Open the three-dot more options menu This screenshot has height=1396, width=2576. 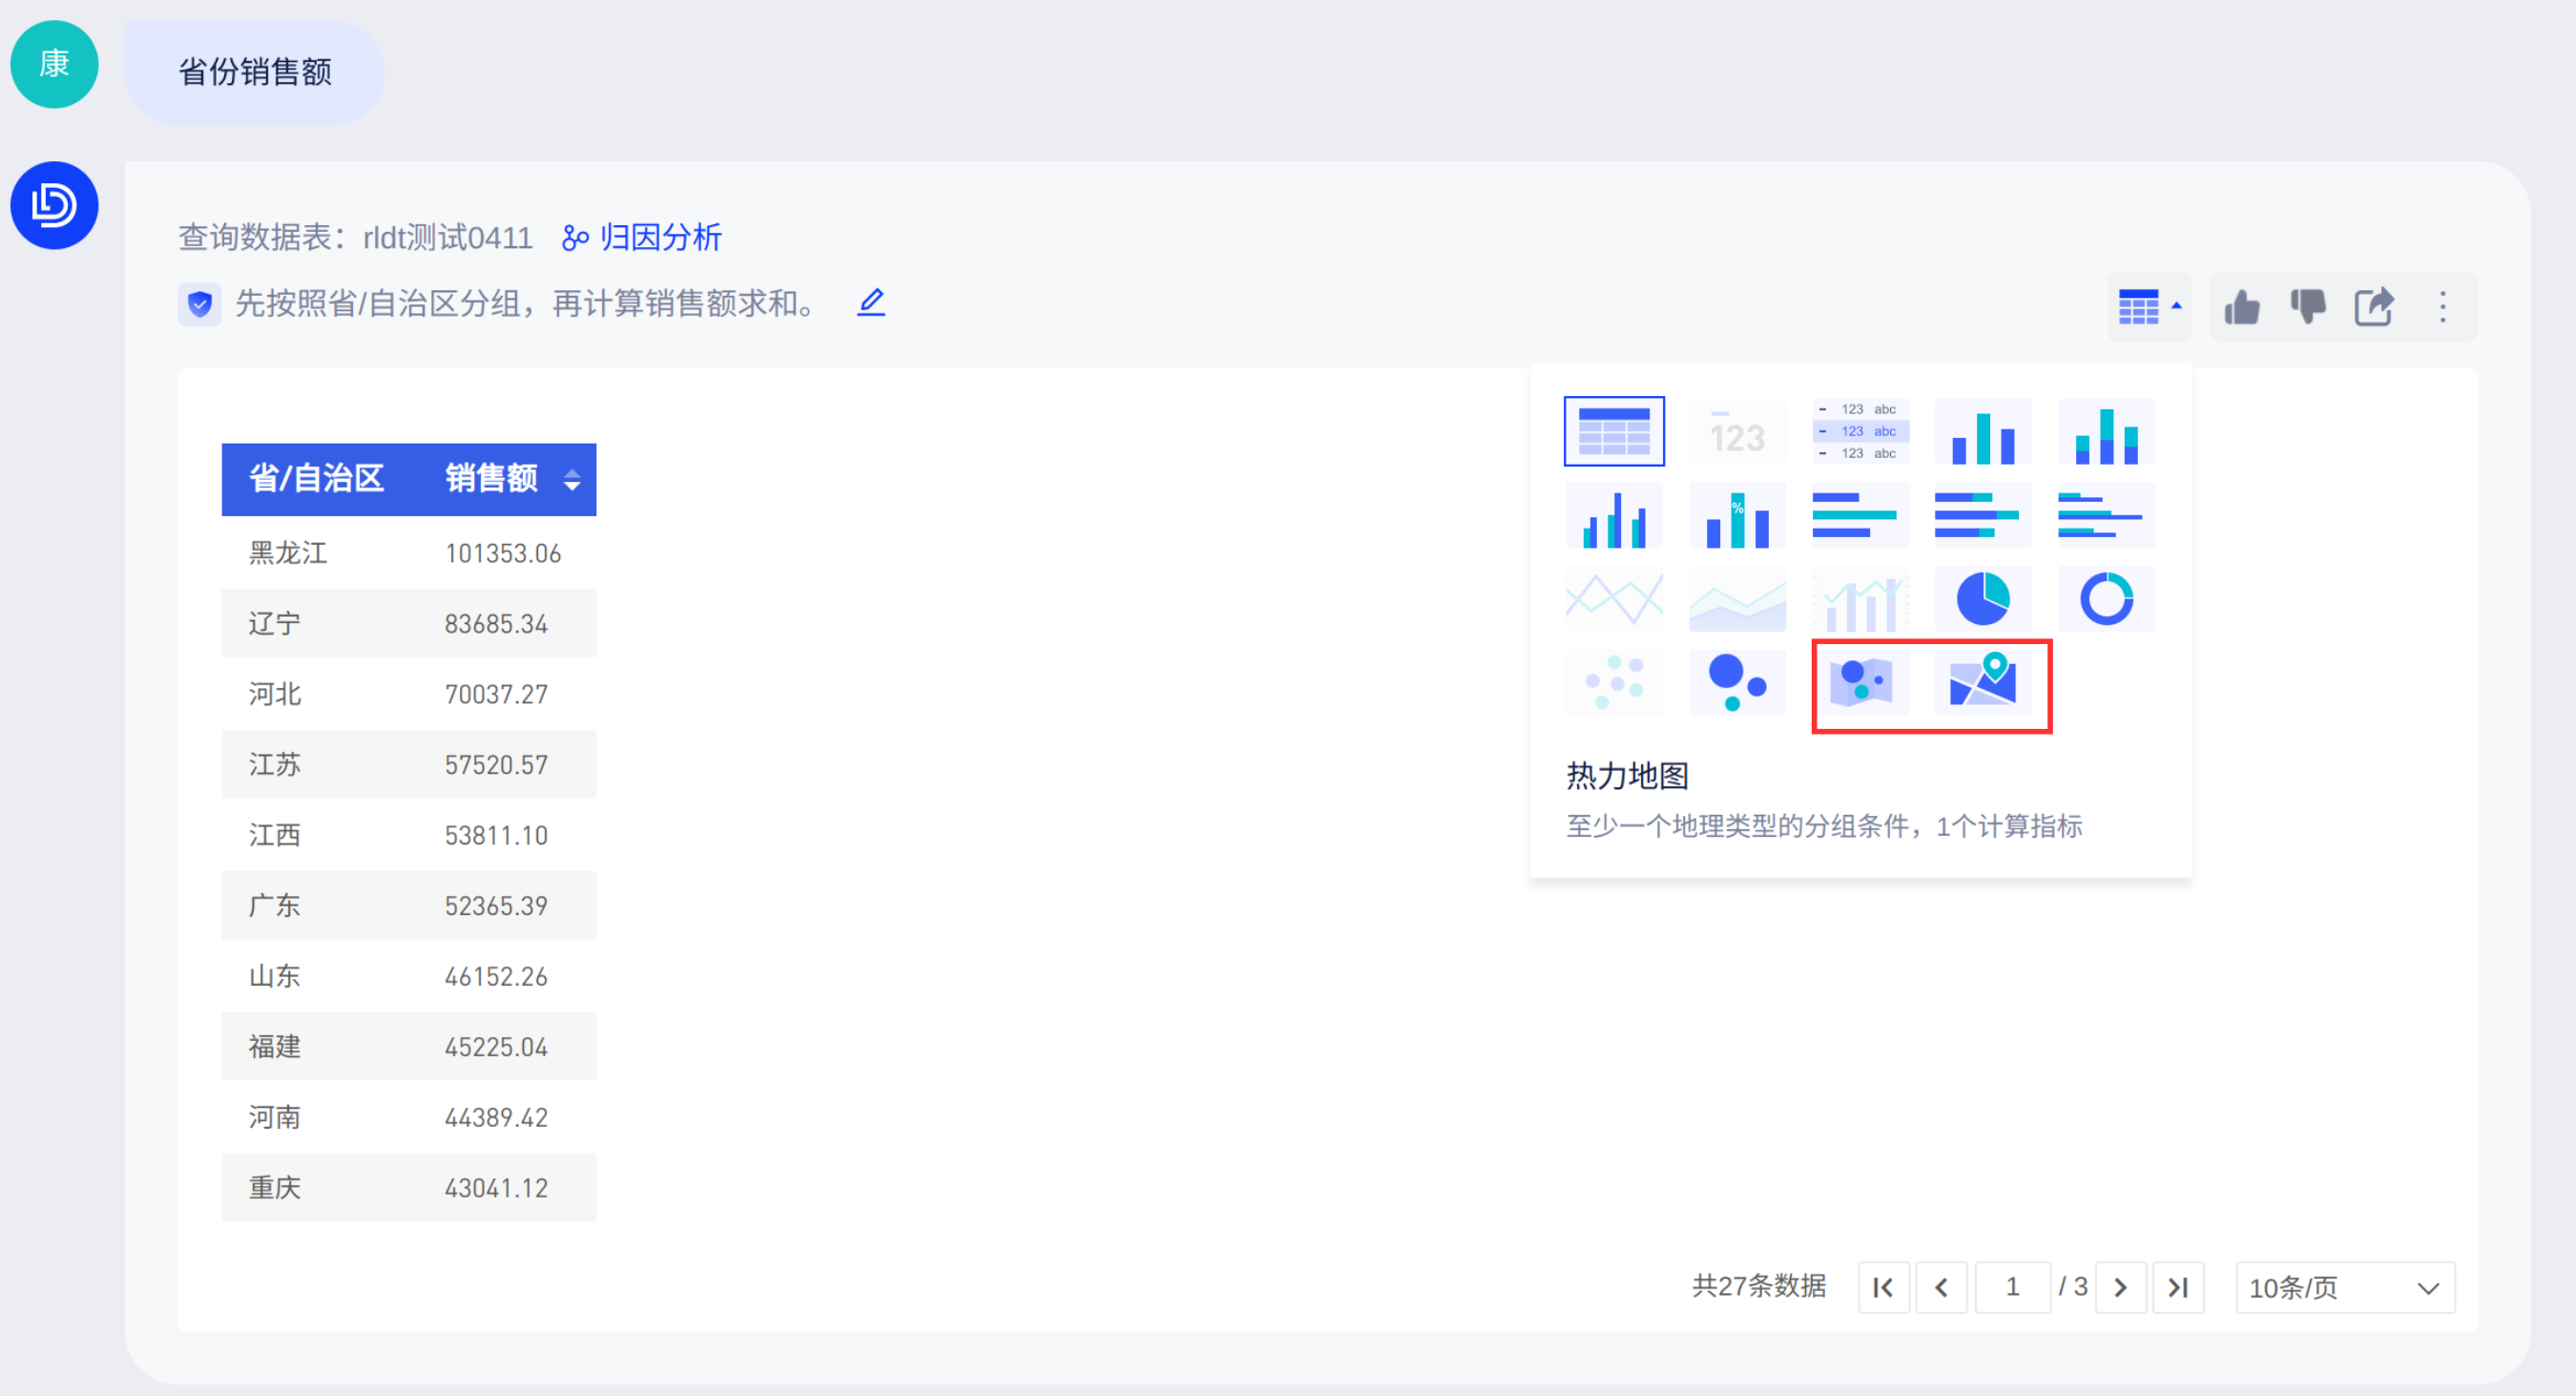tap(2442, 307)
